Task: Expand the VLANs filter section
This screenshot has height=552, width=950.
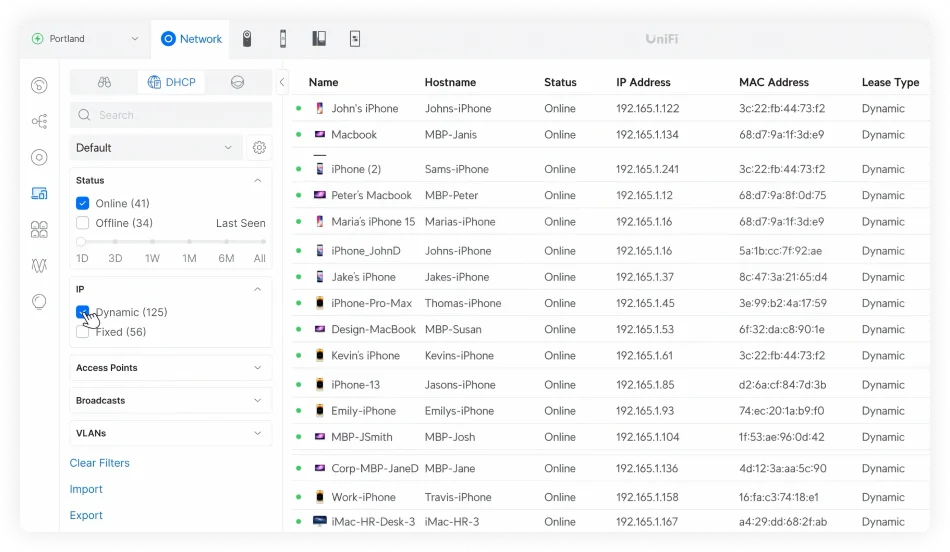Action: click(x=171, y=433)
